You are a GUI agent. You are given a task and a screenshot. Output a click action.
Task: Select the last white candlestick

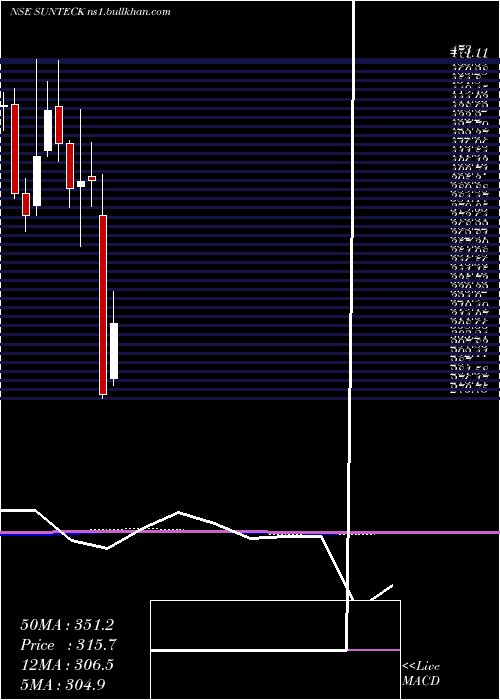coord(114,351)
